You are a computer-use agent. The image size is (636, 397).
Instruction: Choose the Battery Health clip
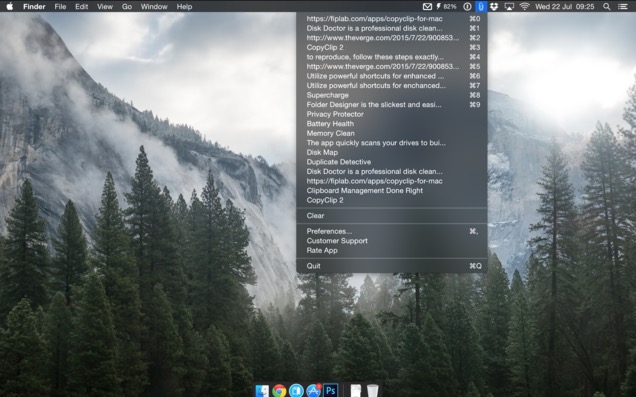[x=392, y=124]
